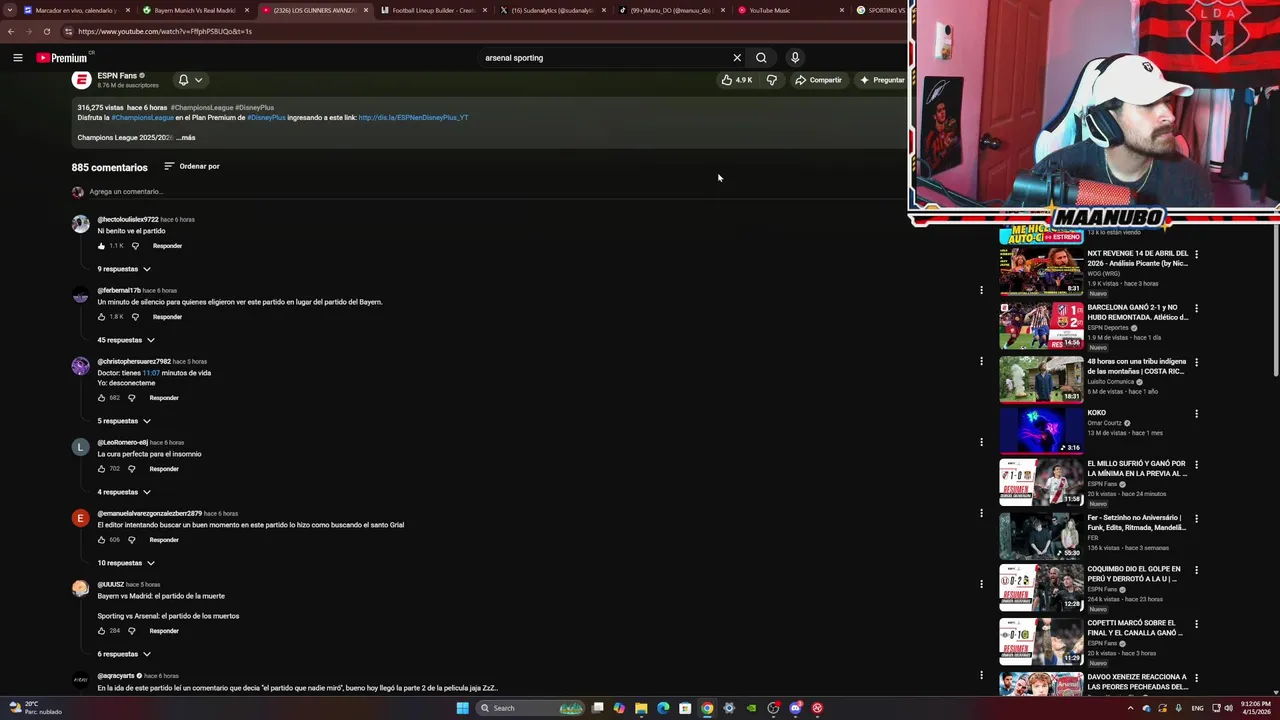Go back with the browser back arrow

point(10,31)
